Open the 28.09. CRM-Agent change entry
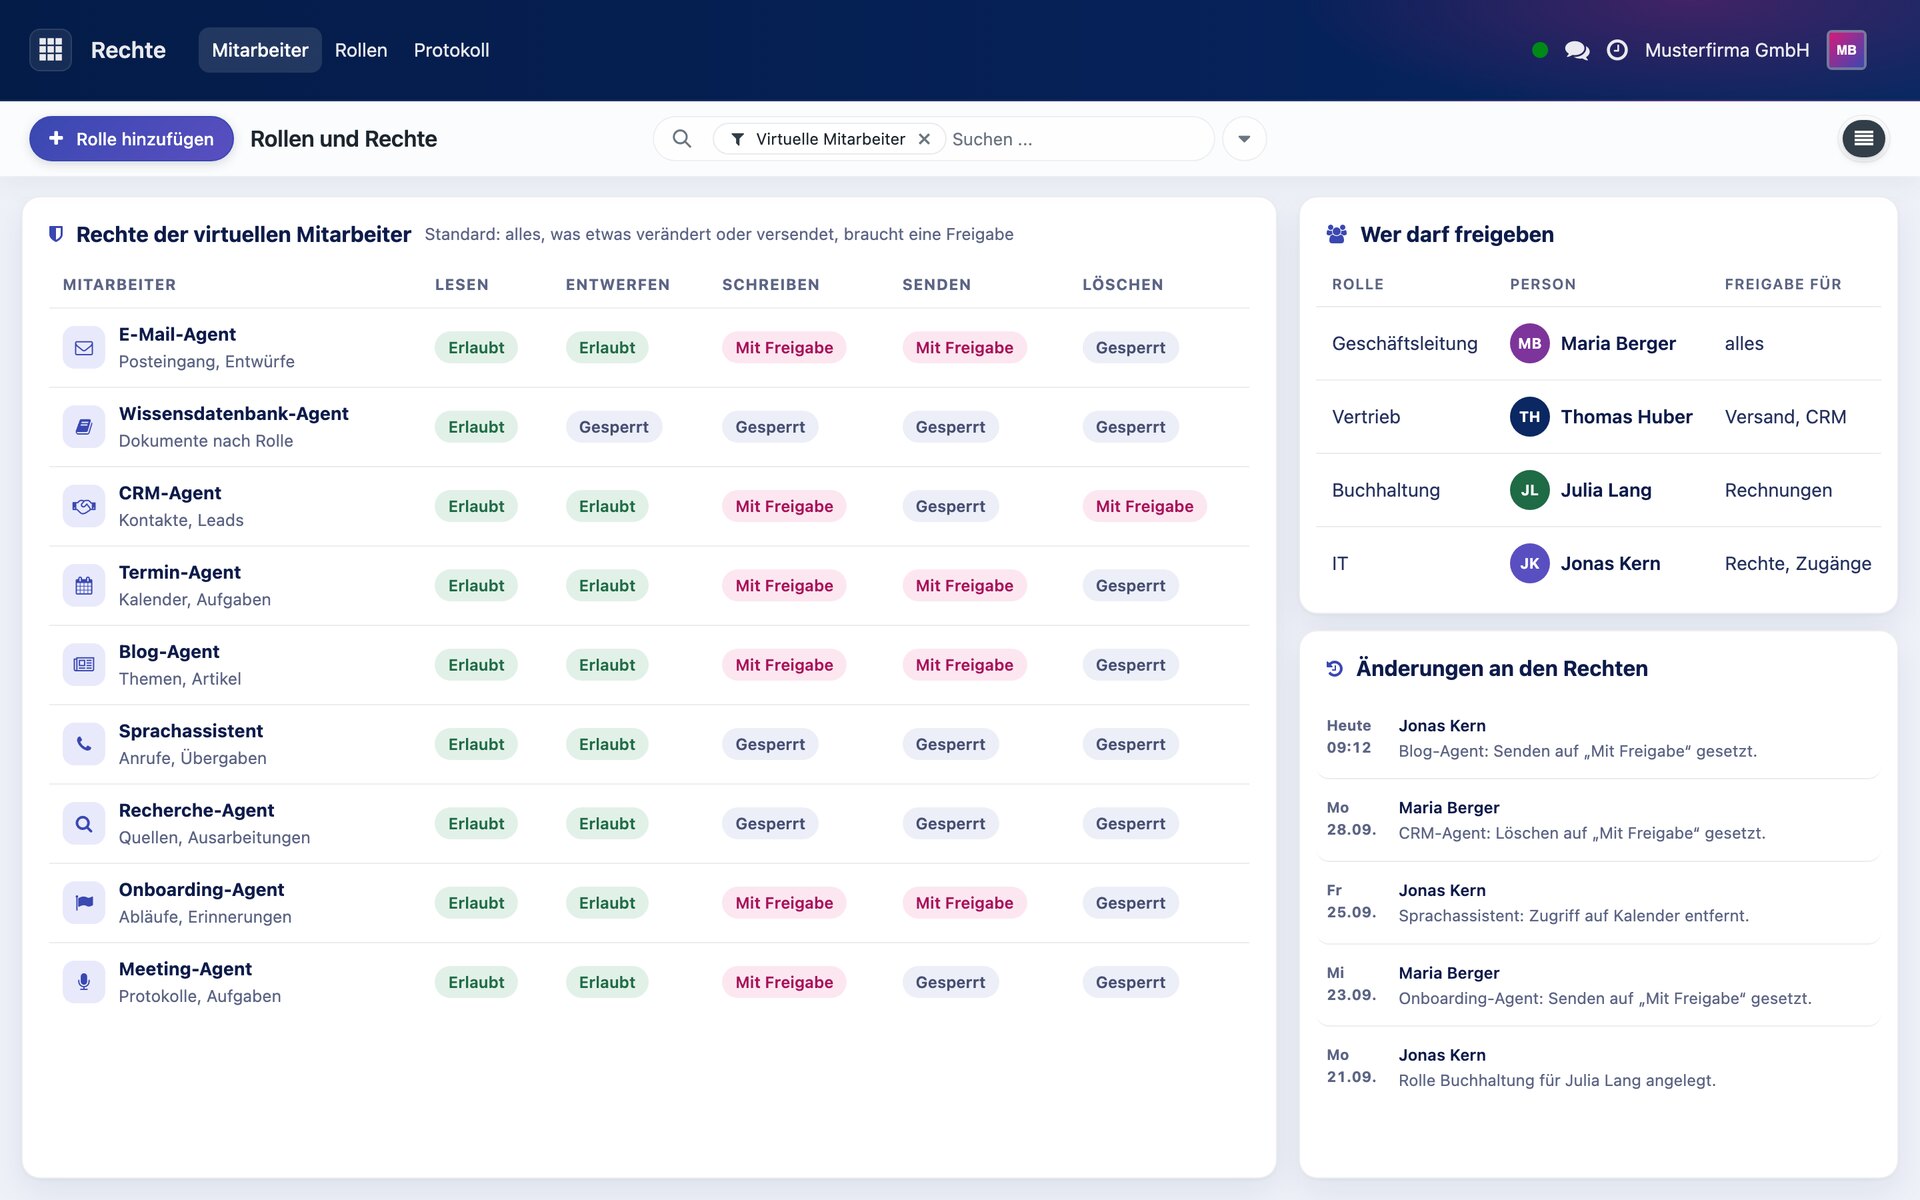This screenshot has height=1200, width=1920. click(1598, 820)
